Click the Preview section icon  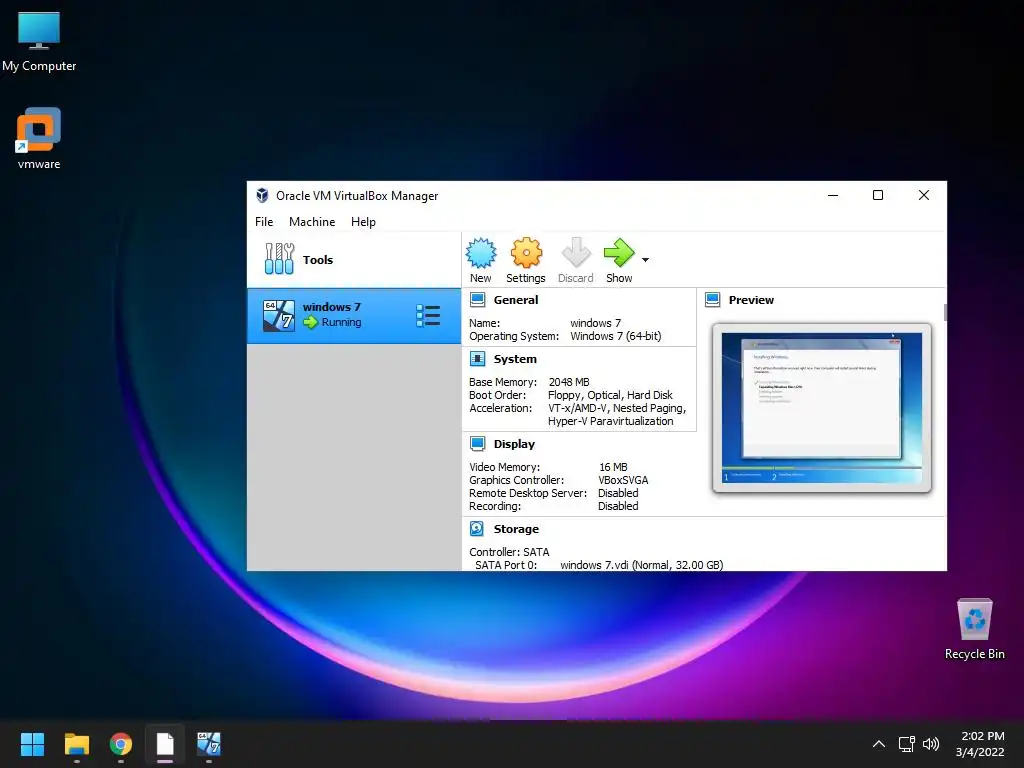712,300
